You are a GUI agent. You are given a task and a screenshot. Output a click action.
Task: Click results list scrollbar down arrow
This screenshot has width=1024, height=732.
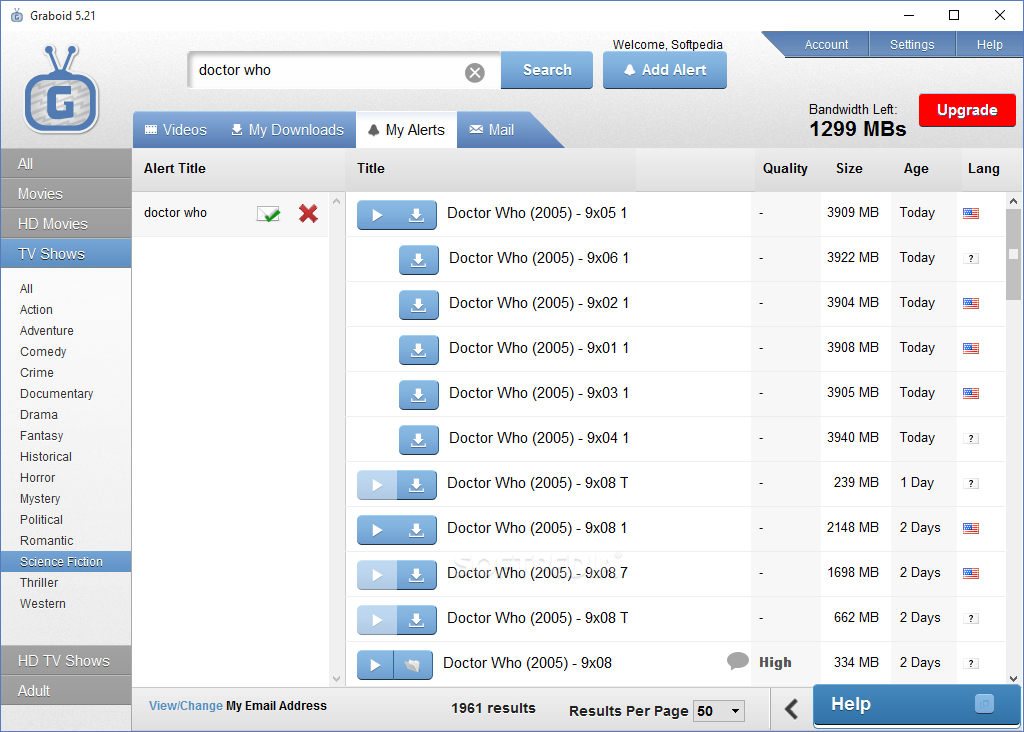click(x=1014, y=678)
